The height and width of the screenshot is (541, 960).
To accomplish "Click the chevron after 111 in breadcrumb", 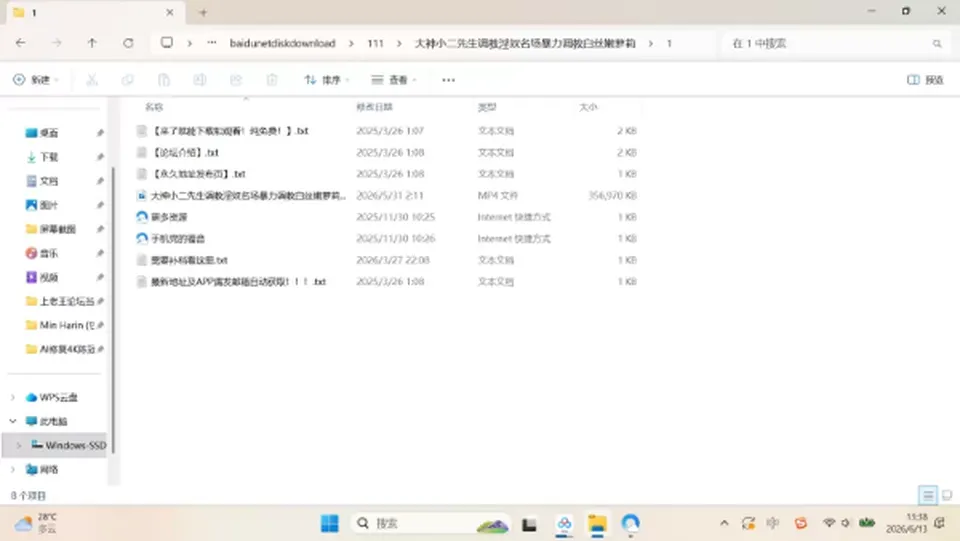I will tap(399, 43).
